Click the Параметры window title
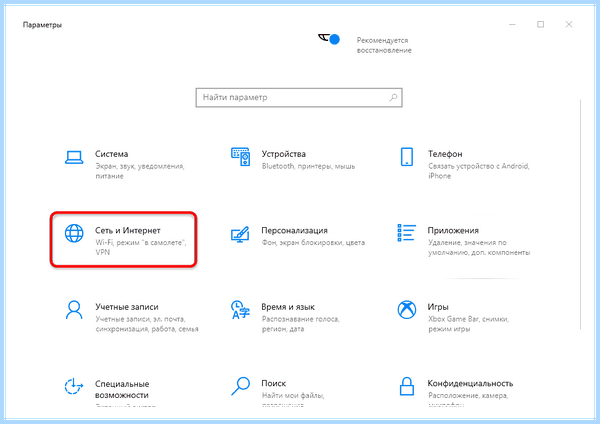 [x=42, y=25]
